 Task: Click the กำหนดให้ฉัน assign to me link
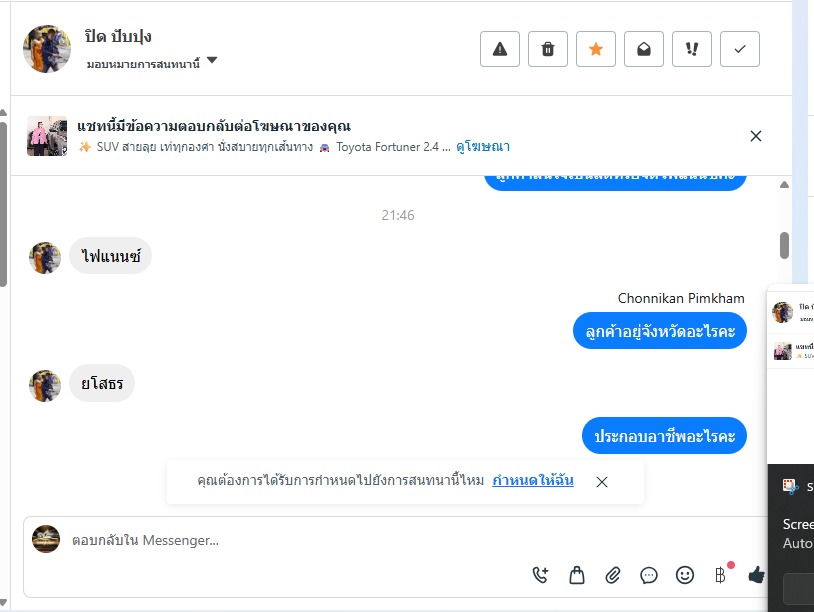[533, 480]
